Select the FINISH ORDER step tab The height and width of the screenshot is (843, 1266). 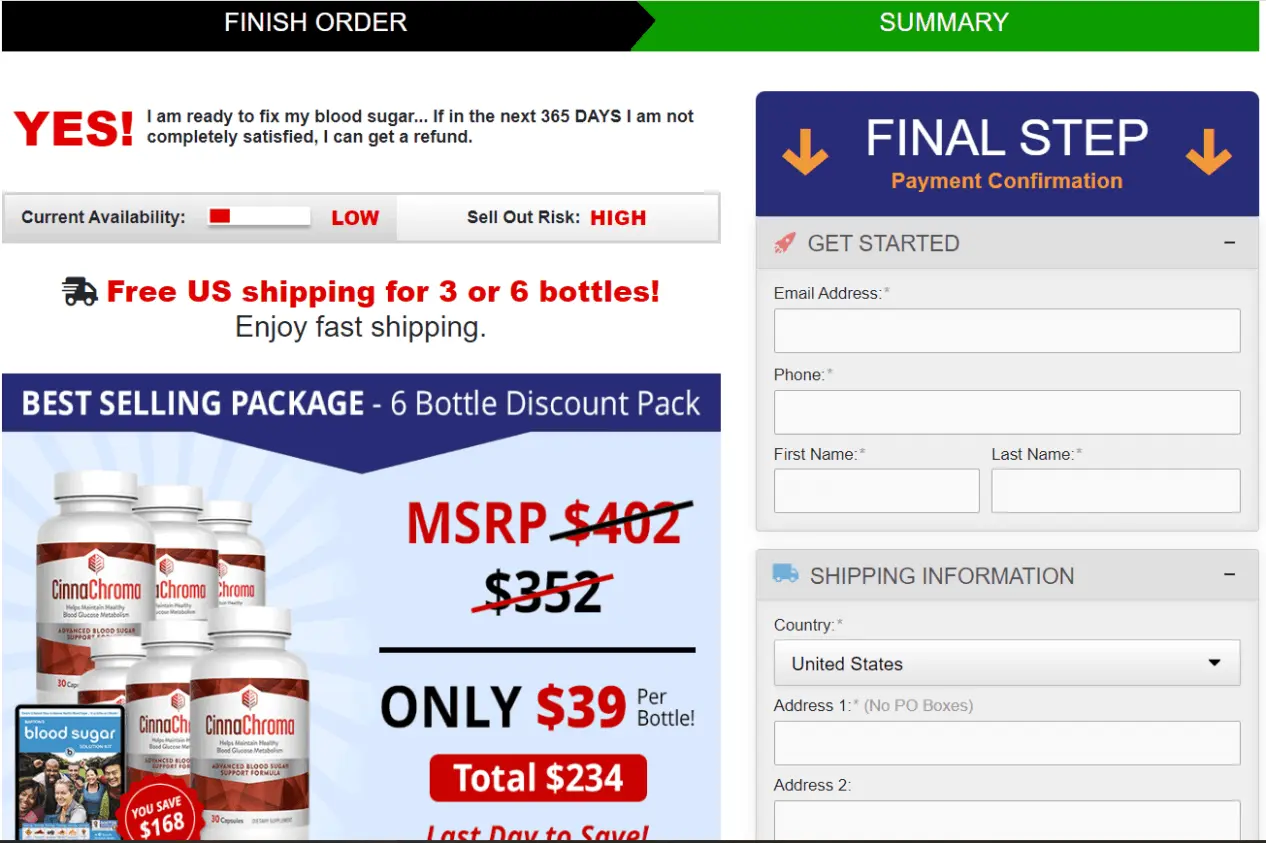click(x=316, y=24)
